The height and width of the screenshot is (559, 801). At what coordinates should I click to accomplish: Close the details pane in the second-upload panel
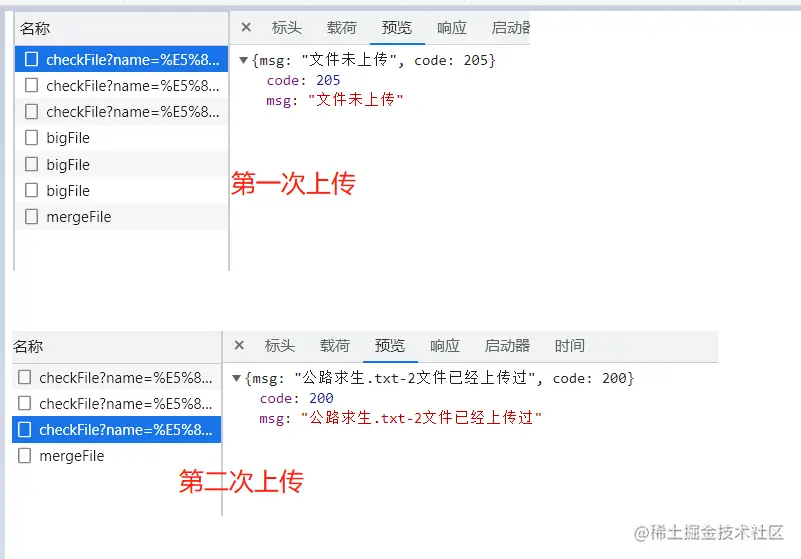pyautogui.click(x=239, y=345)
